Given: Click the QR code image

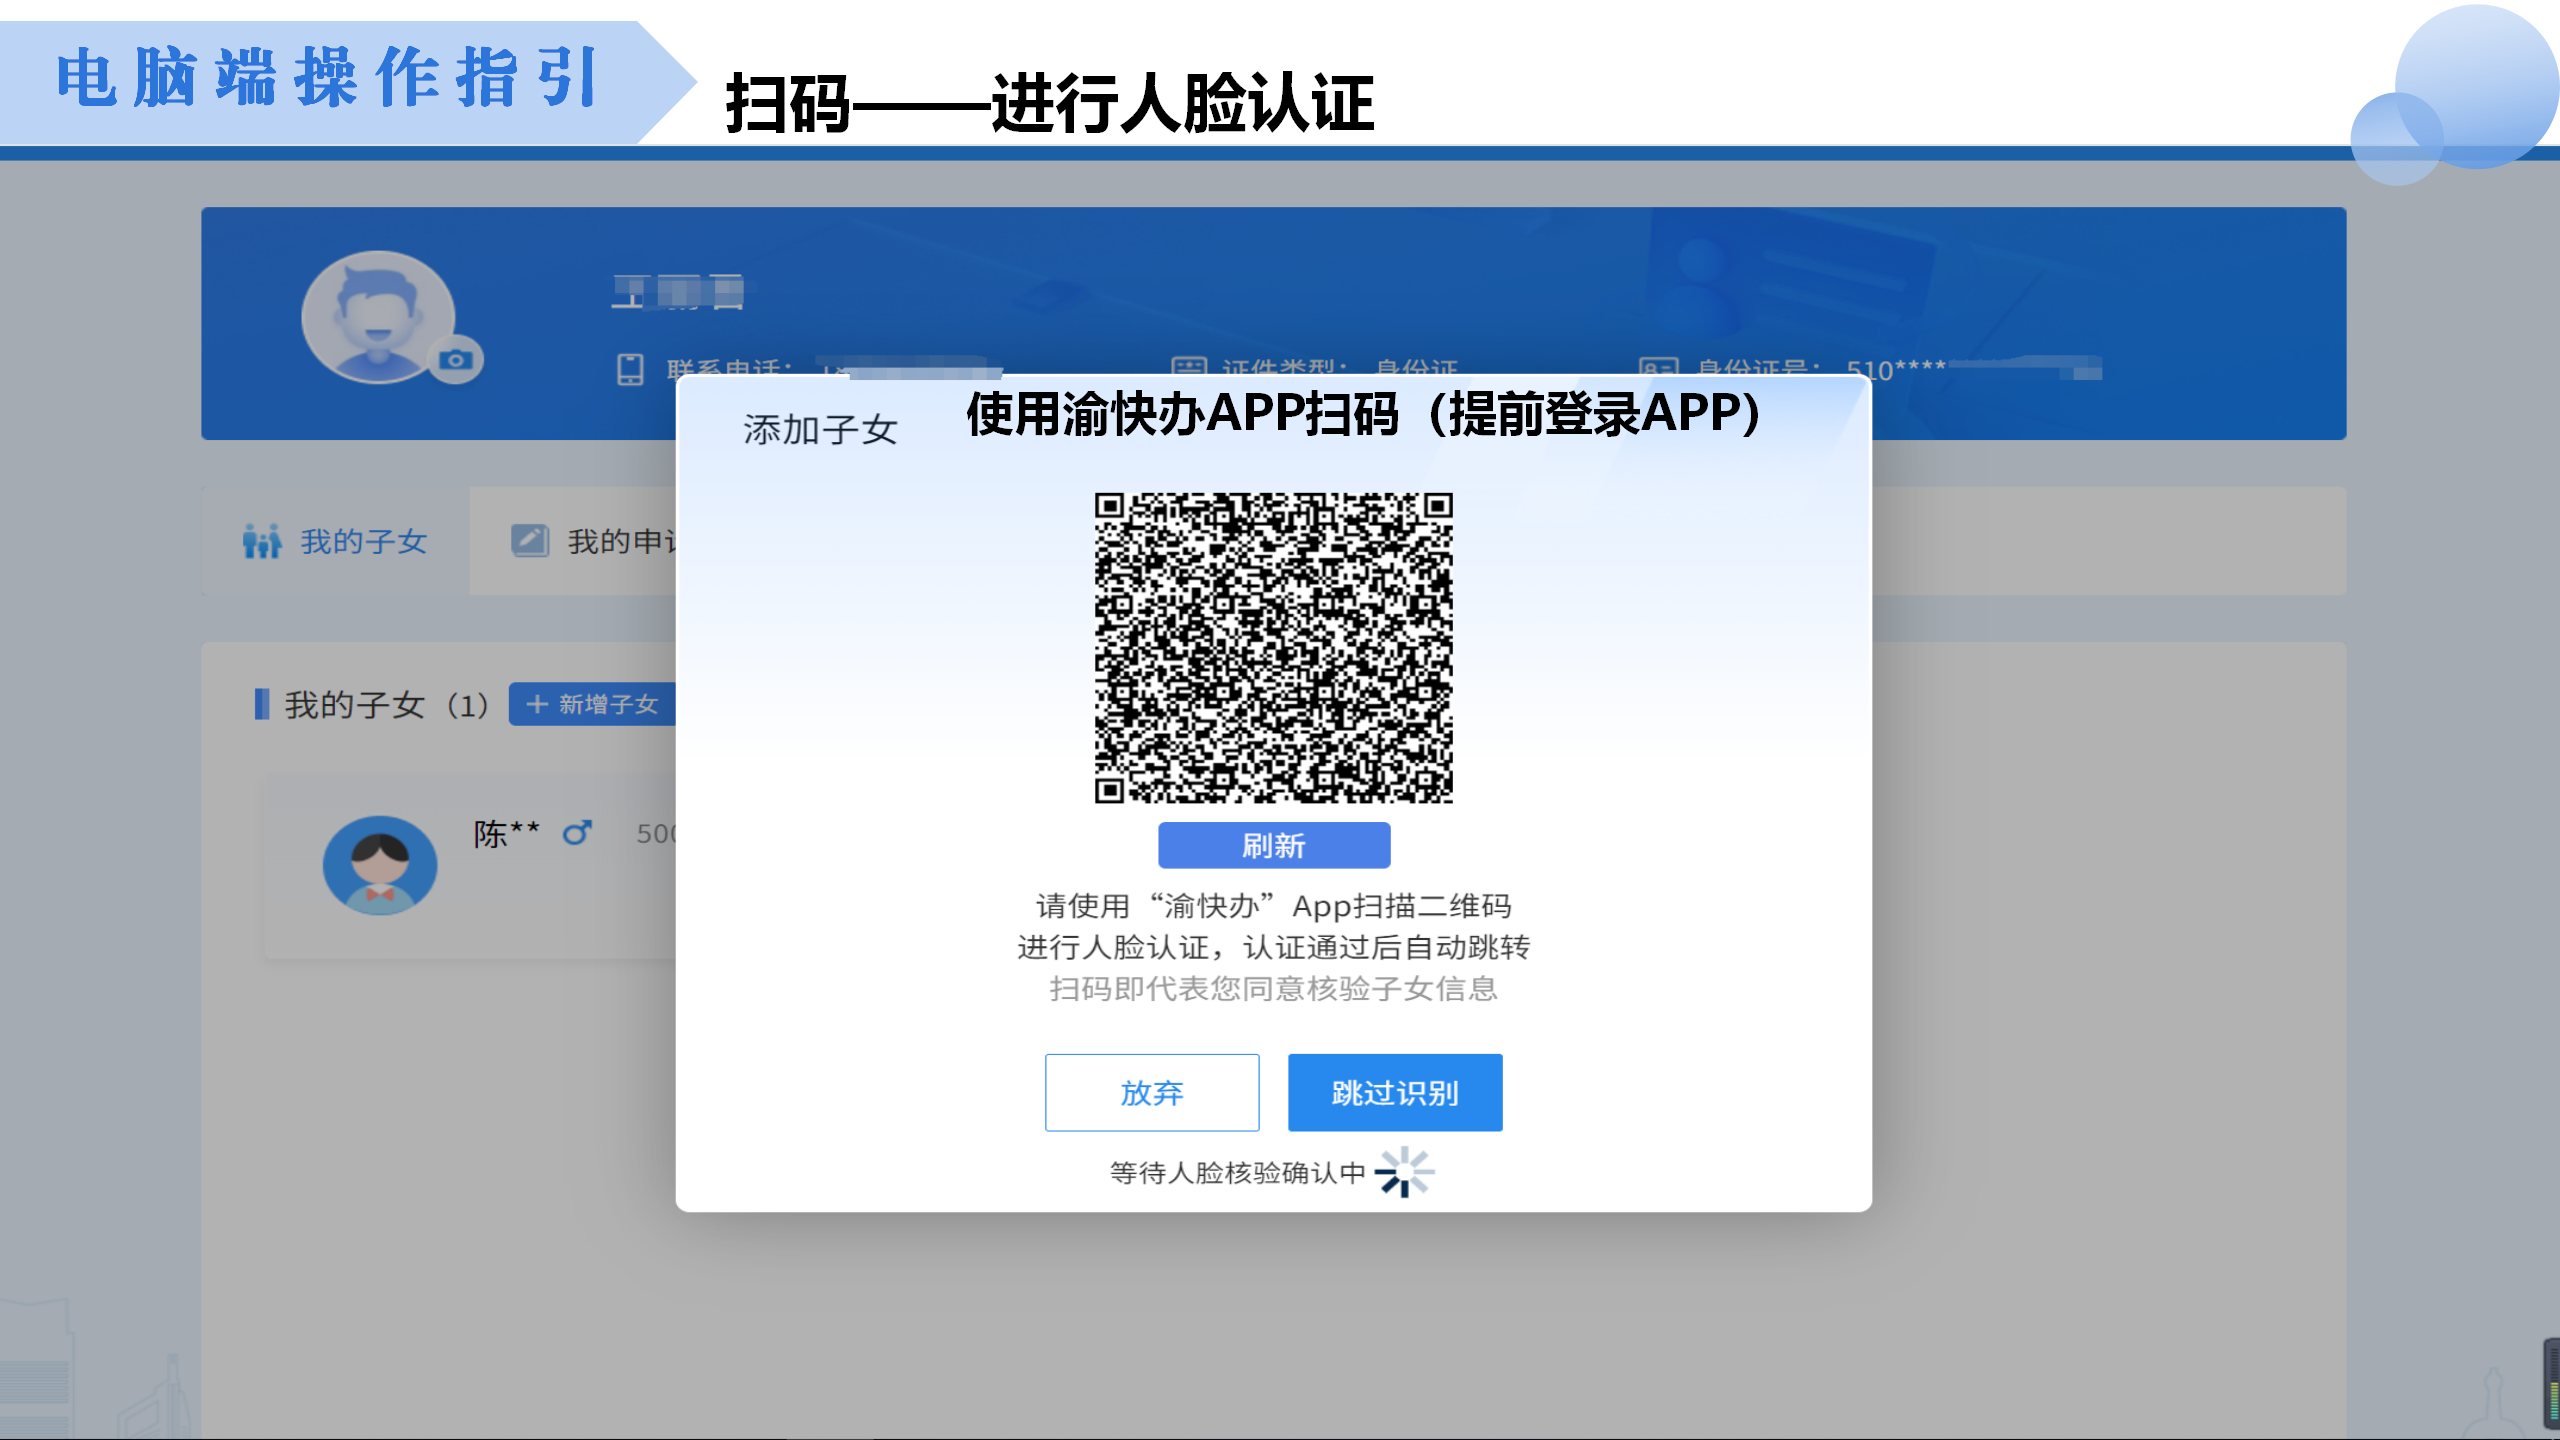Looking at the screenshot, I should [1273, 648].
